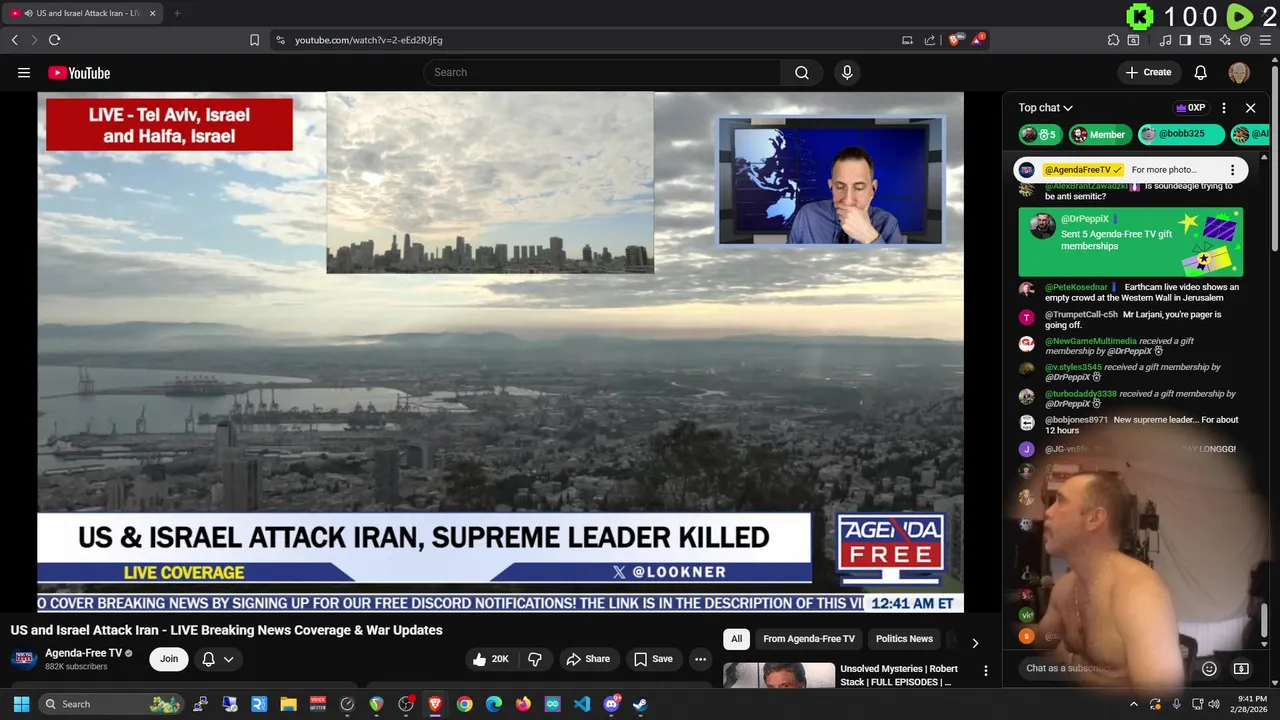This screenshot has height=720, width=1280.
Task: Open the Brave Wallet icon
Action: pos(1205,40)
